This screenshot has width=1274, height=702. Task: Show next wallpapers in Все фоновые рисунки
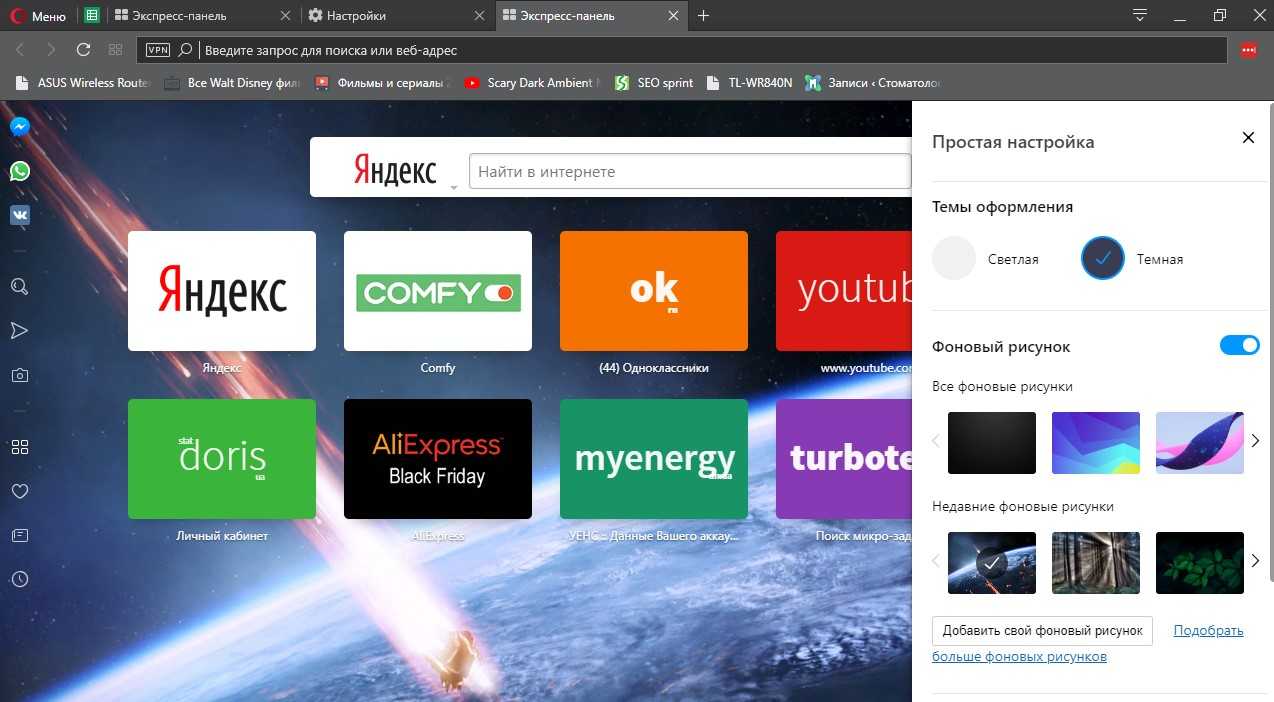pyautogui.click(x=1255, y=441)
